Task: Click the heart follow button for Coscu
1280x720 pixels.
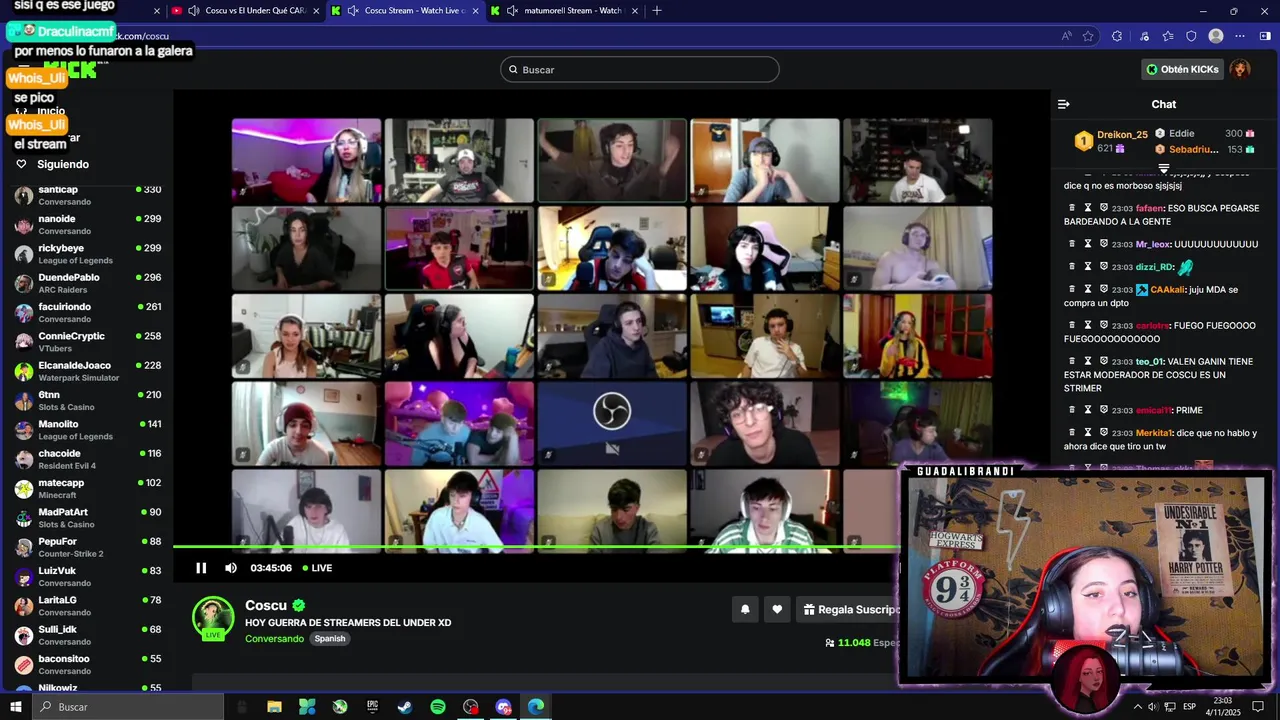Action: (x=777, y=609)
